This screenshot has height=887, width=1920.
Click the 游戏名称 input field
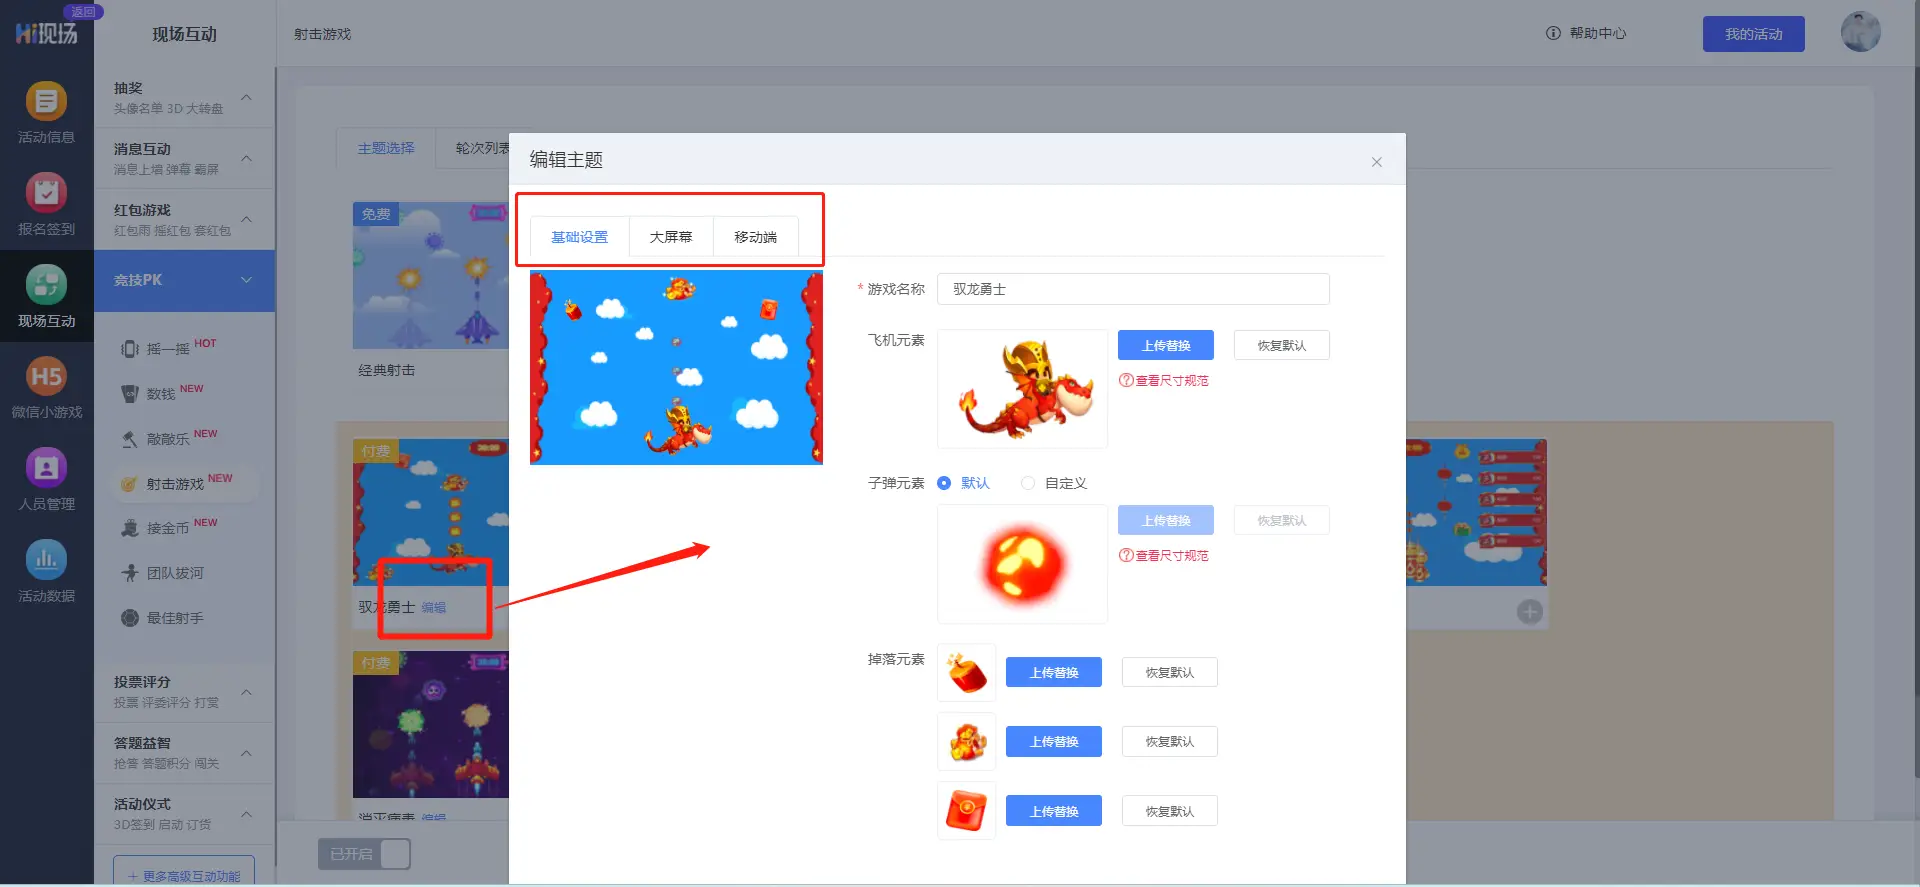[x=1133, y=289]
